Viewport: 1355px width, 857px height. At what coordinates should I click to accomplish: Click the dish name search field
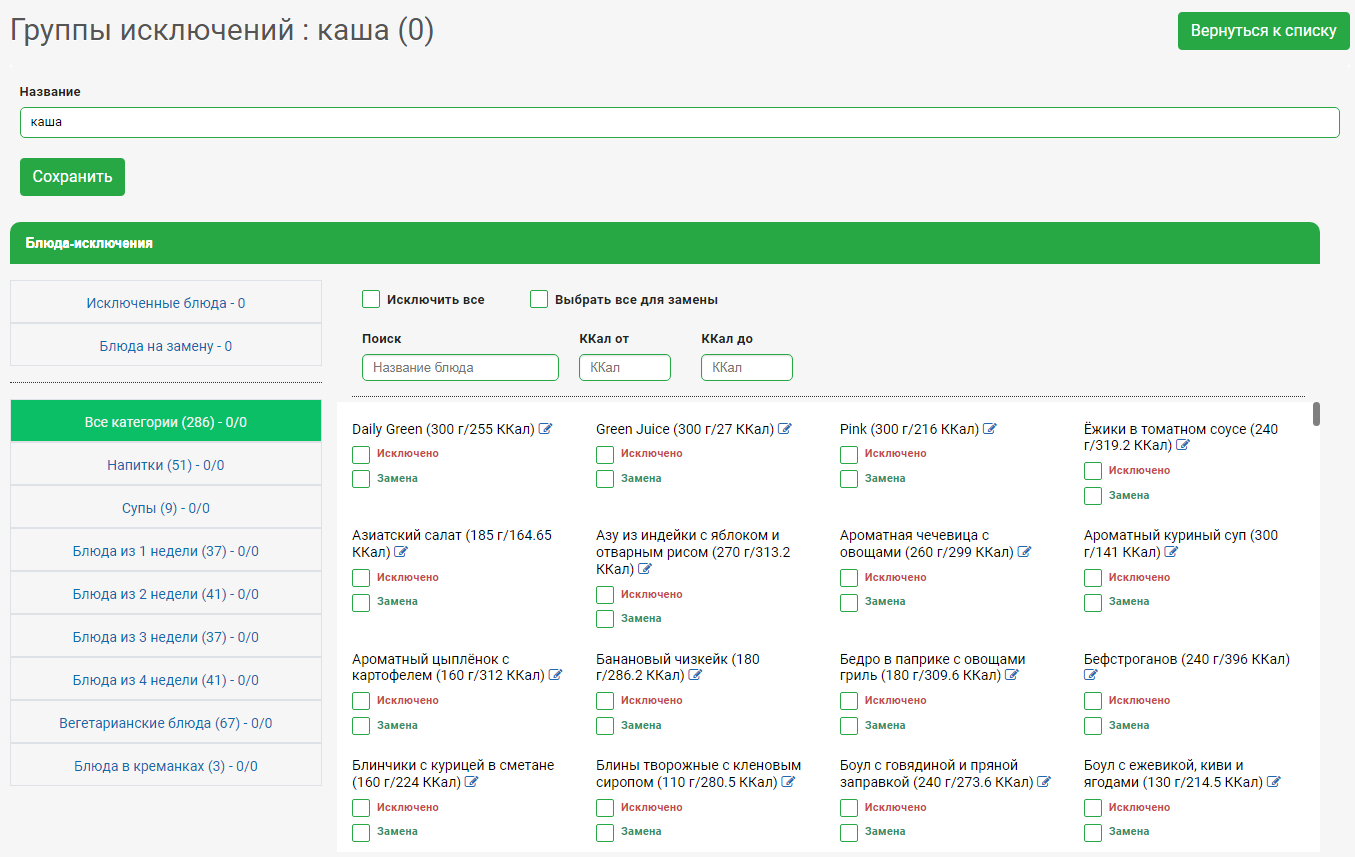[460, 367]
